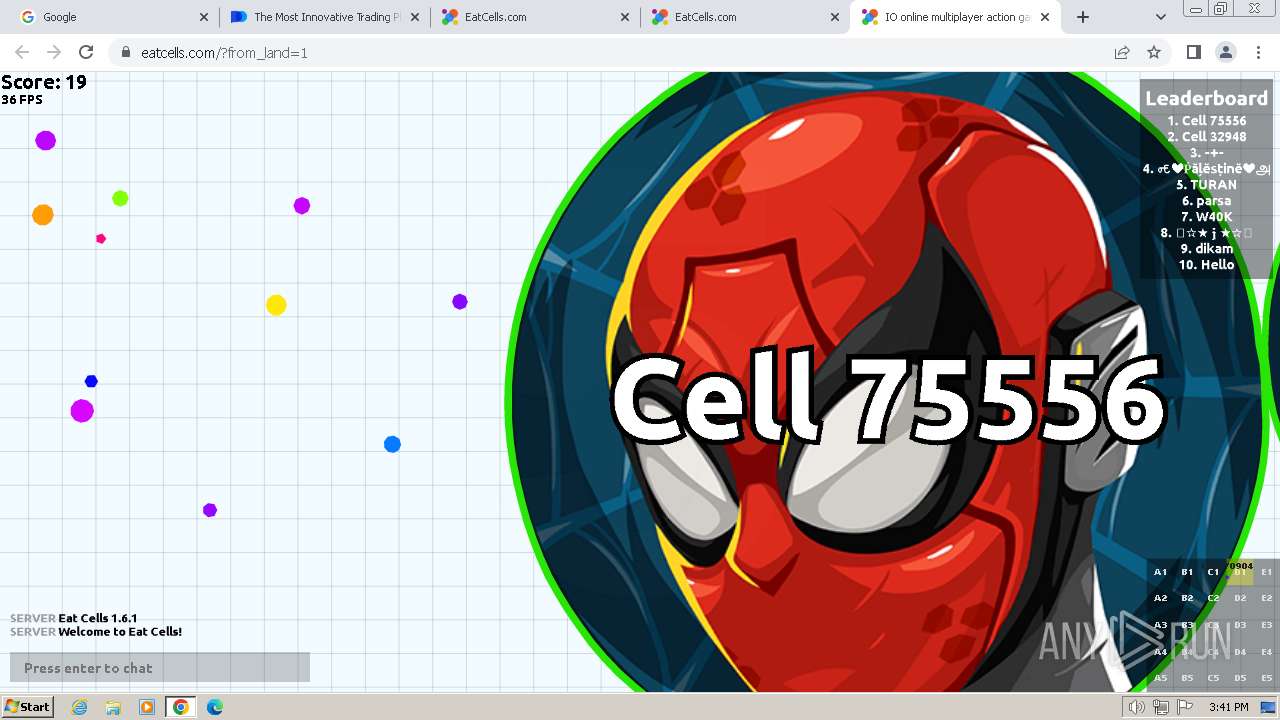This screenshot has height=720, width=1280.
Task: Open the Chrome profile avatar
Action: [x=1225, y=52]
